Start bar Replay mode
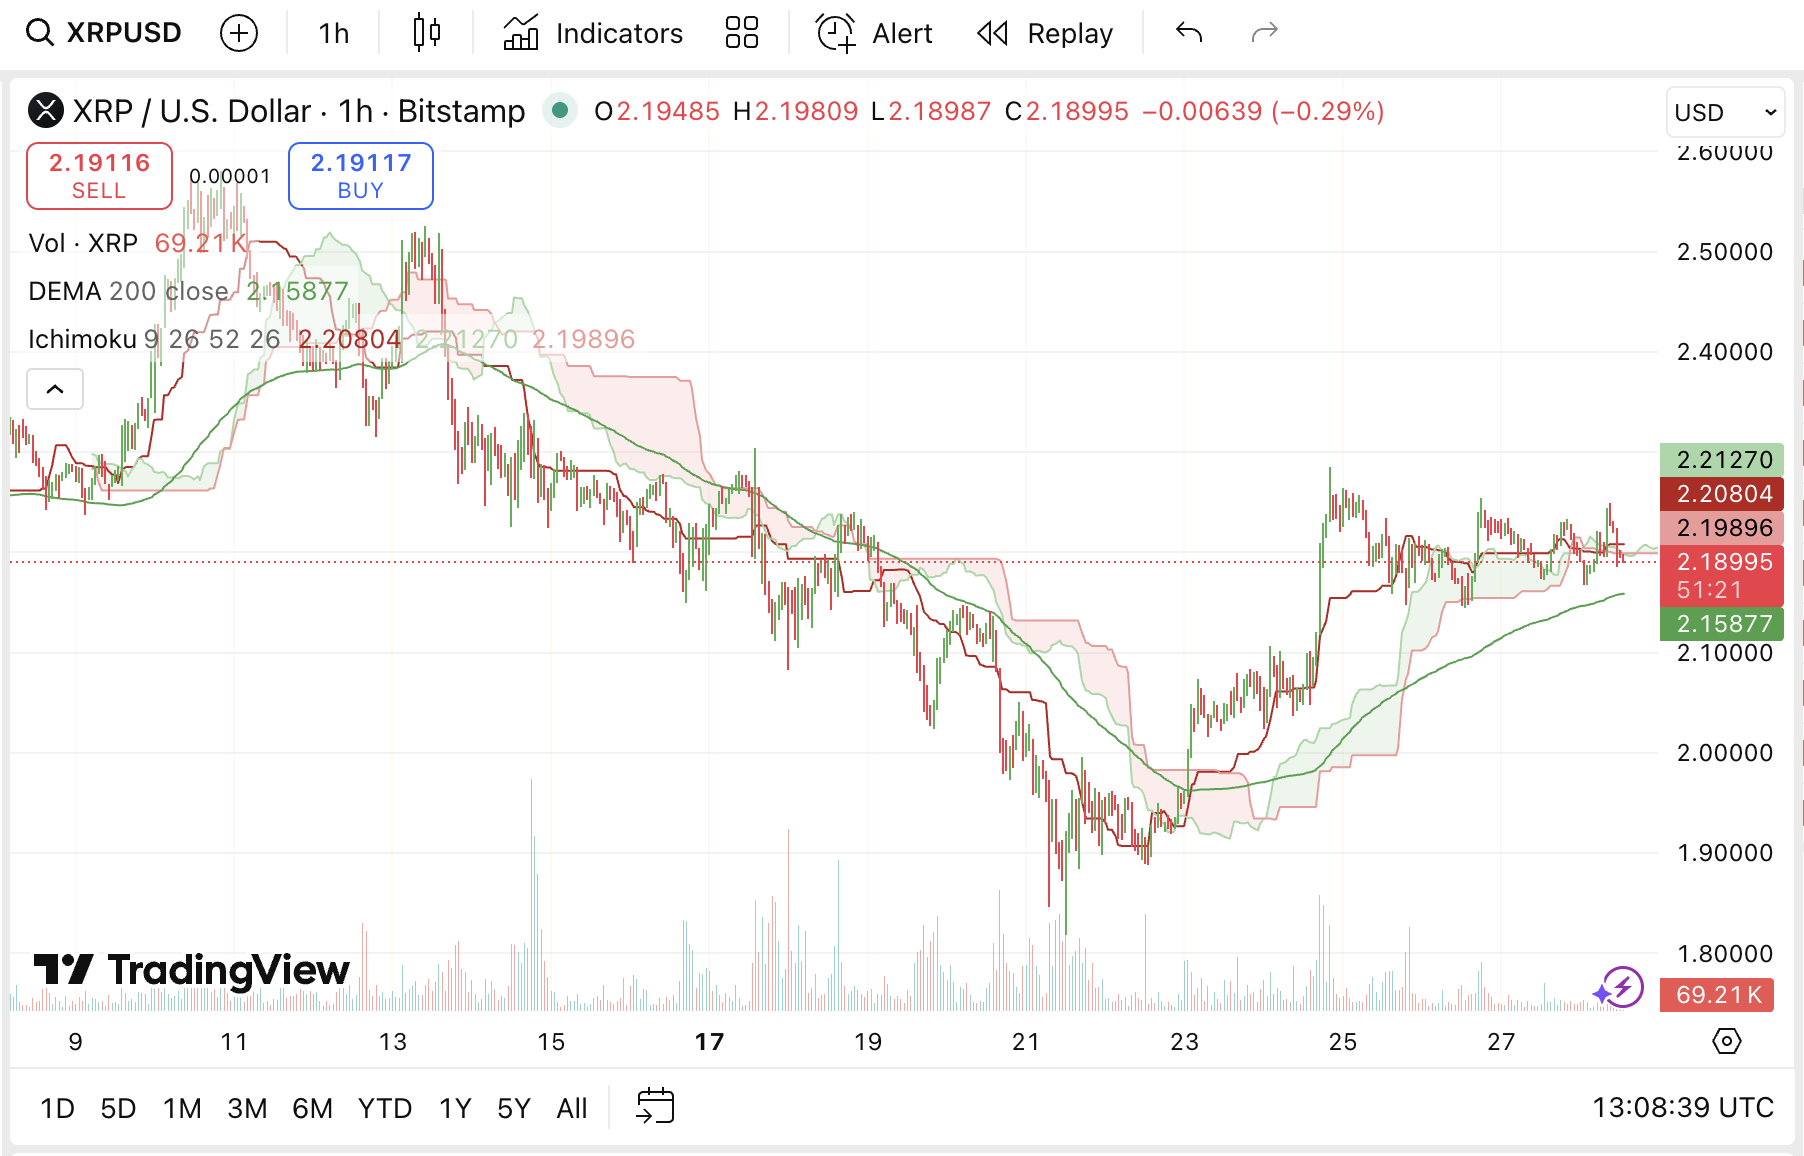 (1045, 33)
